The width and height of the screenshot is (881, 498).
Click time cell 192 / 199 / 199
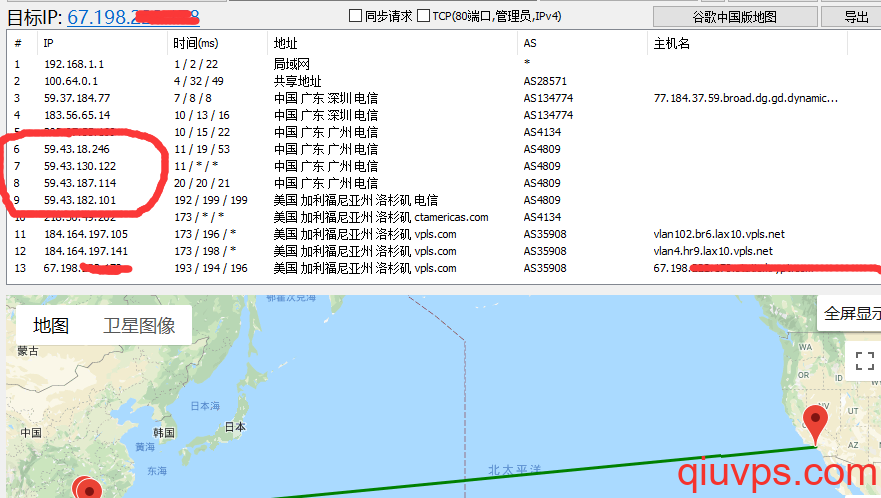tap(211, 200)
